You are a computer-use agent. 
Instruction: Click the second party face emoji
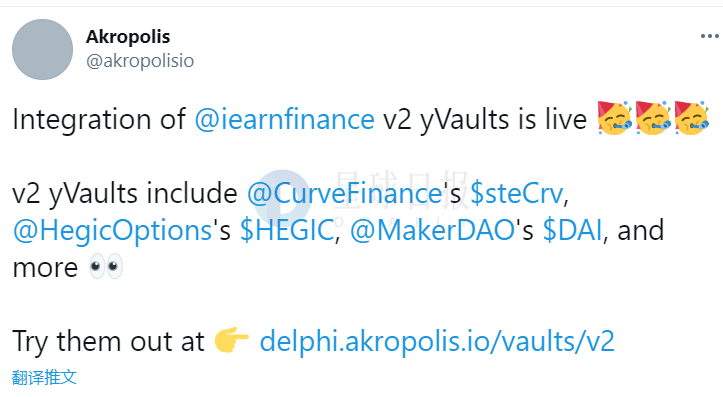(x=653, y=119)
